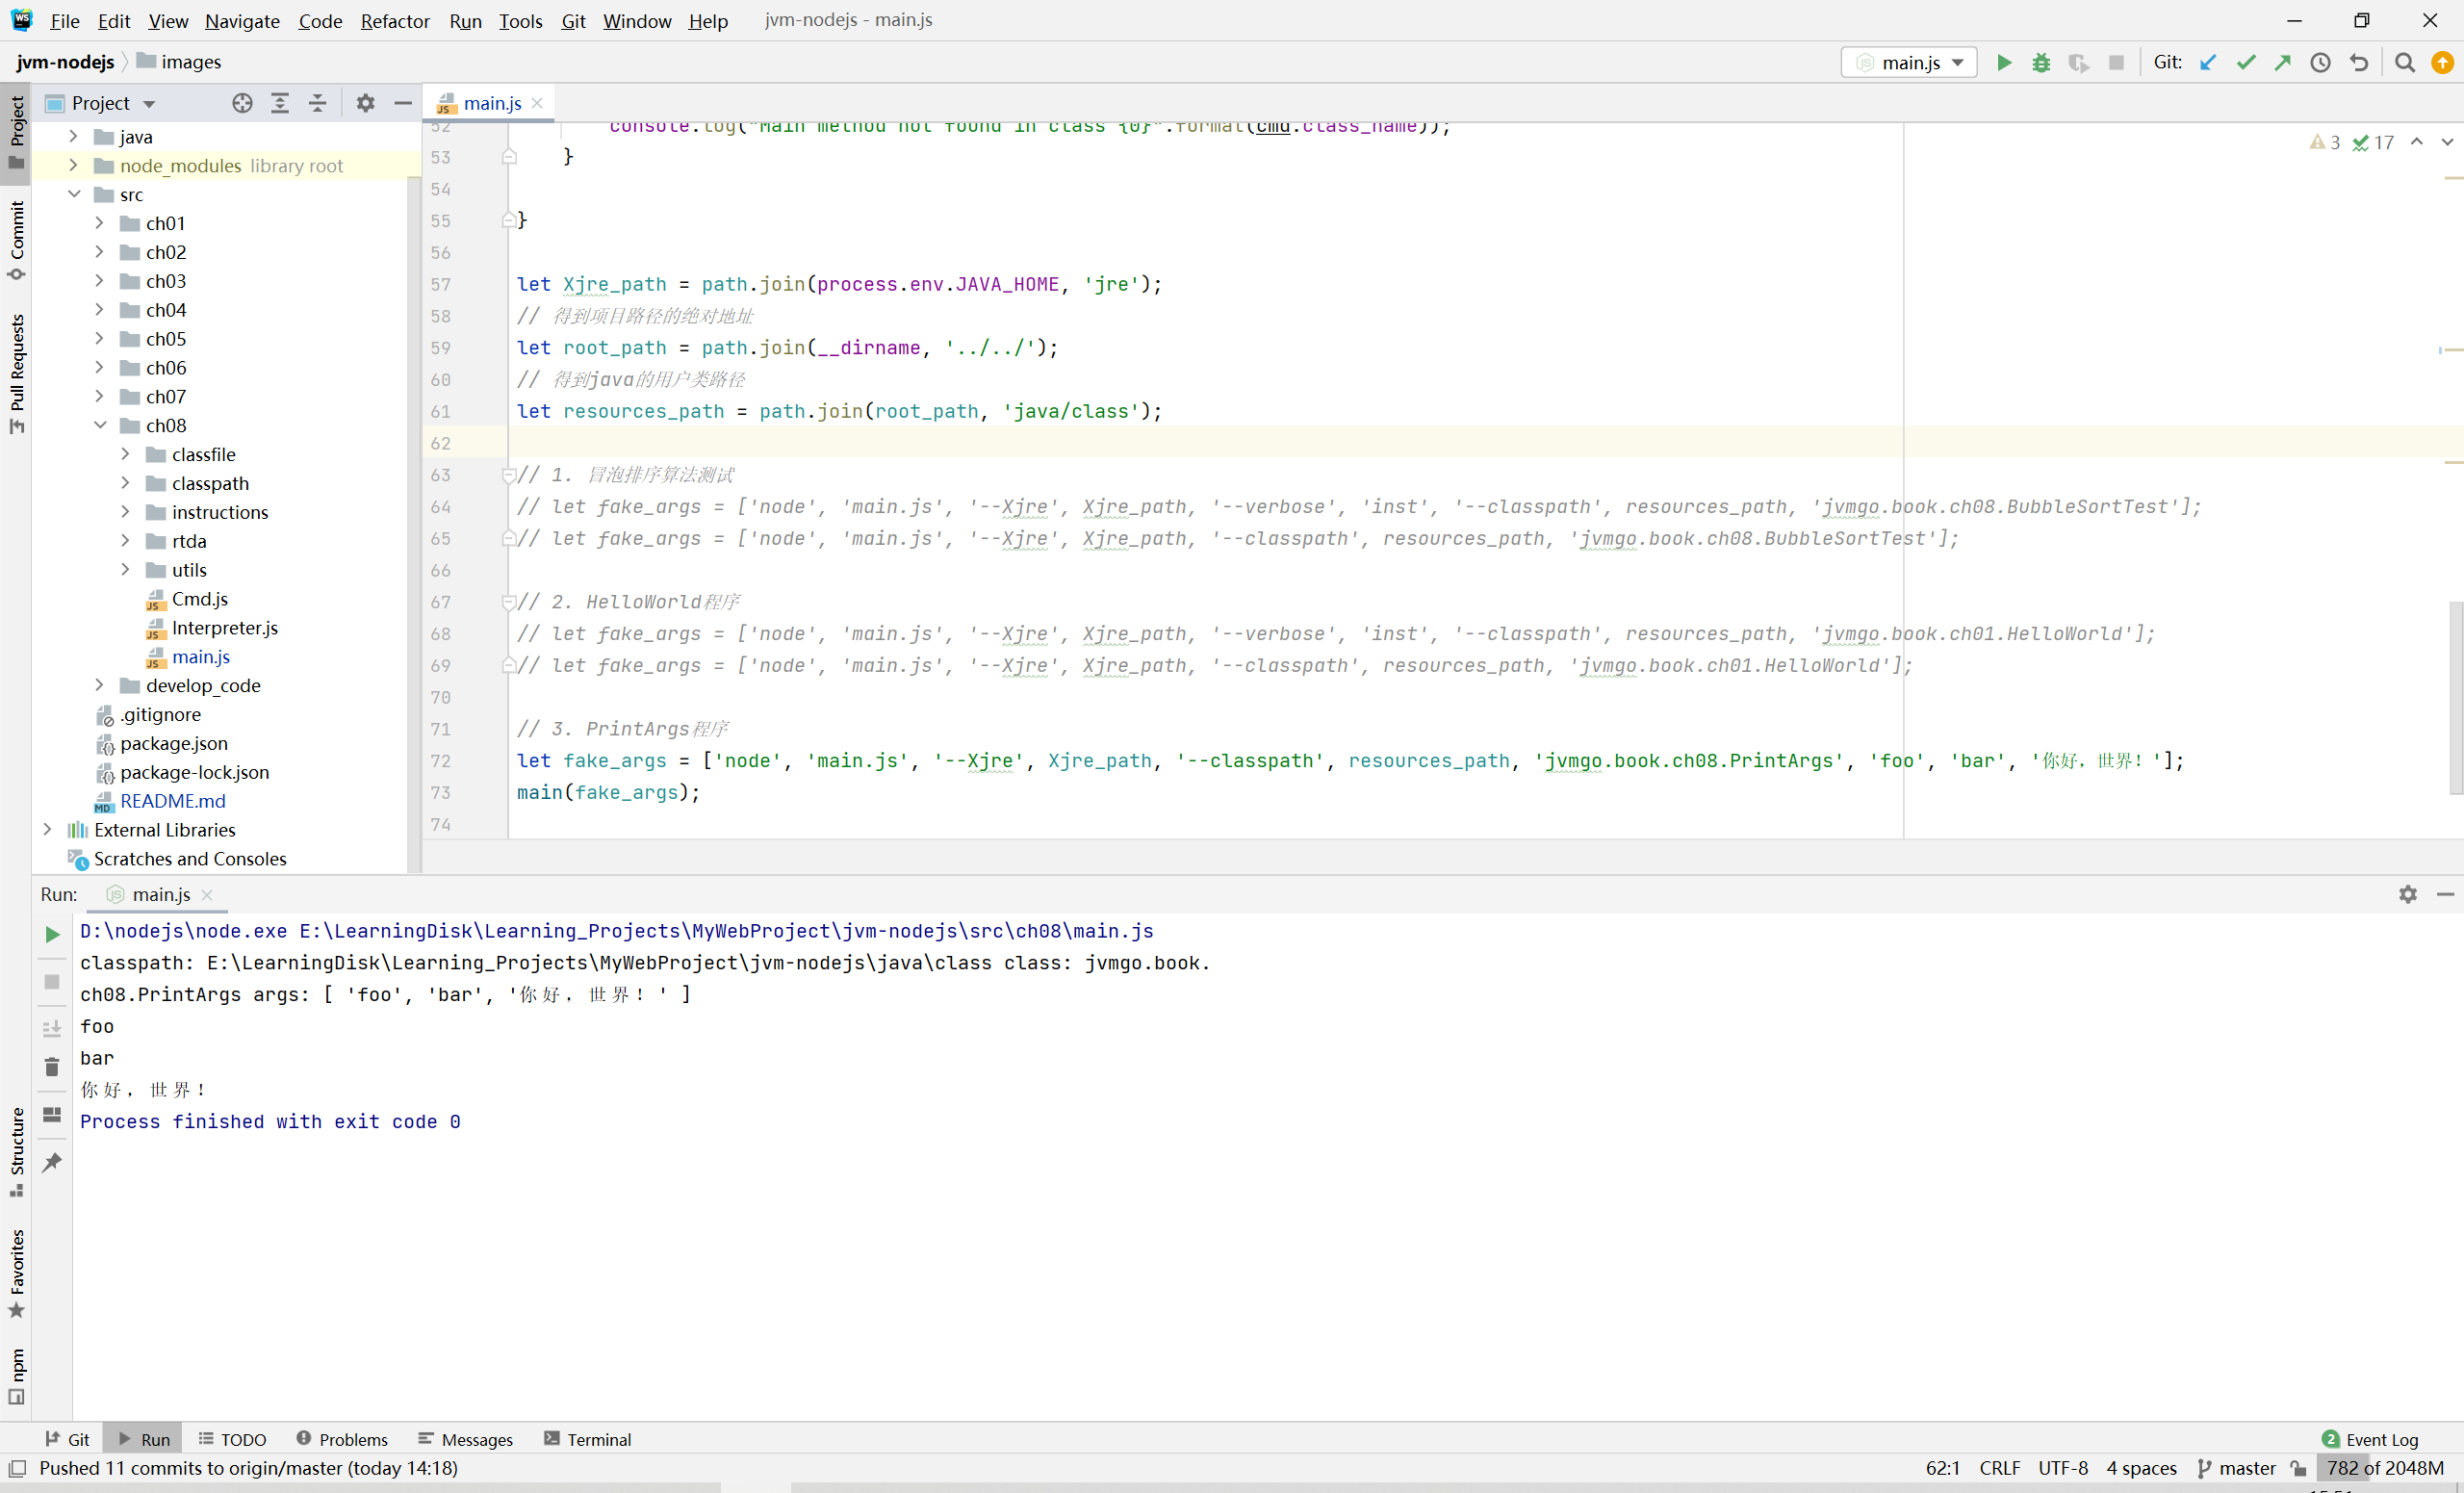The image size is (2464, 1493).
Task: Collapse the ch08 folder
Action: pos(100,425)
